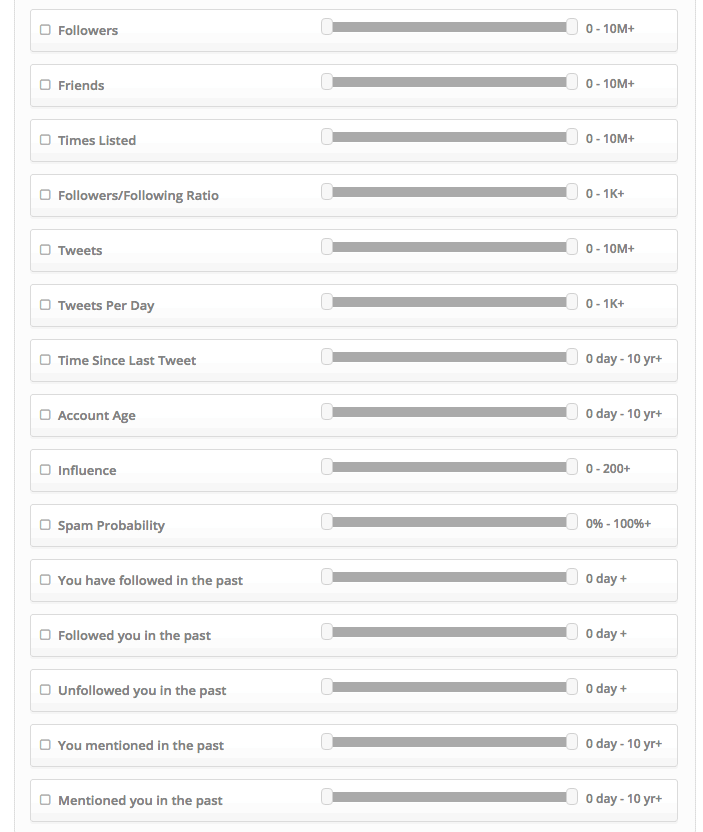The width and height of the screenshot is (703, 832).
Task: Enable 'Unfollowed you in the past' checkbox
Action: pyautogui.click(x=46, y=690)
